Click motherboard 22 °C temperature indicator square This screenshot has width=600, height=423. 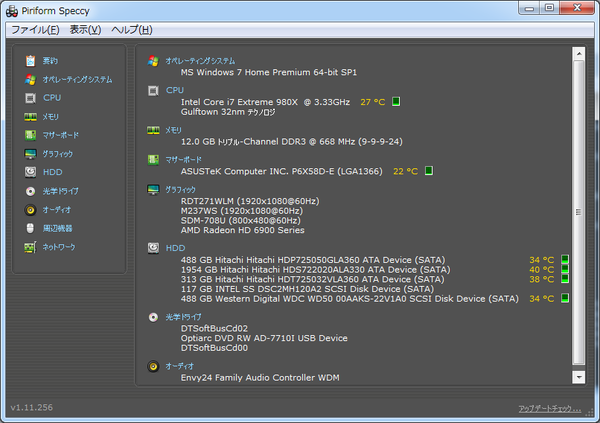(429, 170)
